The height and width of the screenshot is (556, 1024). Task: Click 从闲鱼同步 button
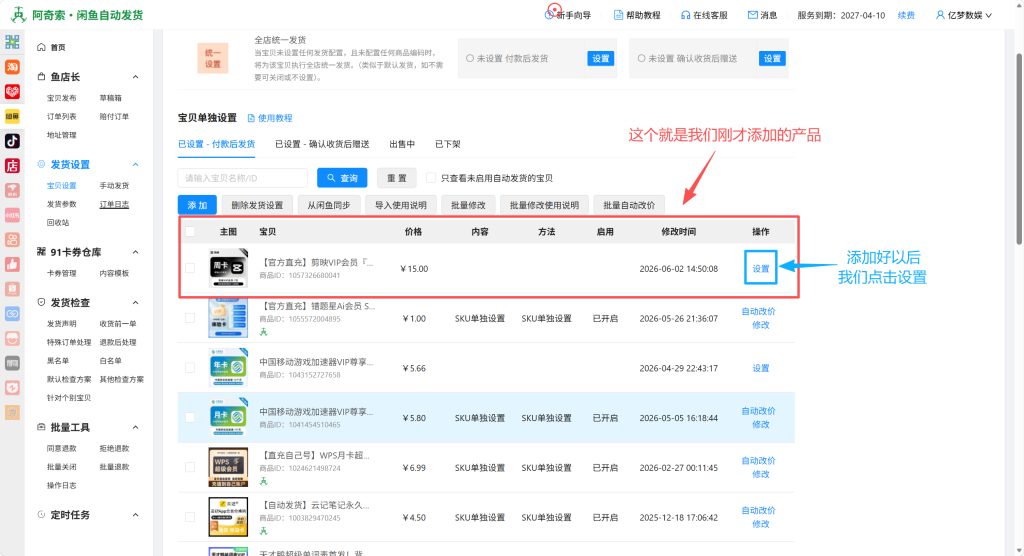tap(328, 205)
